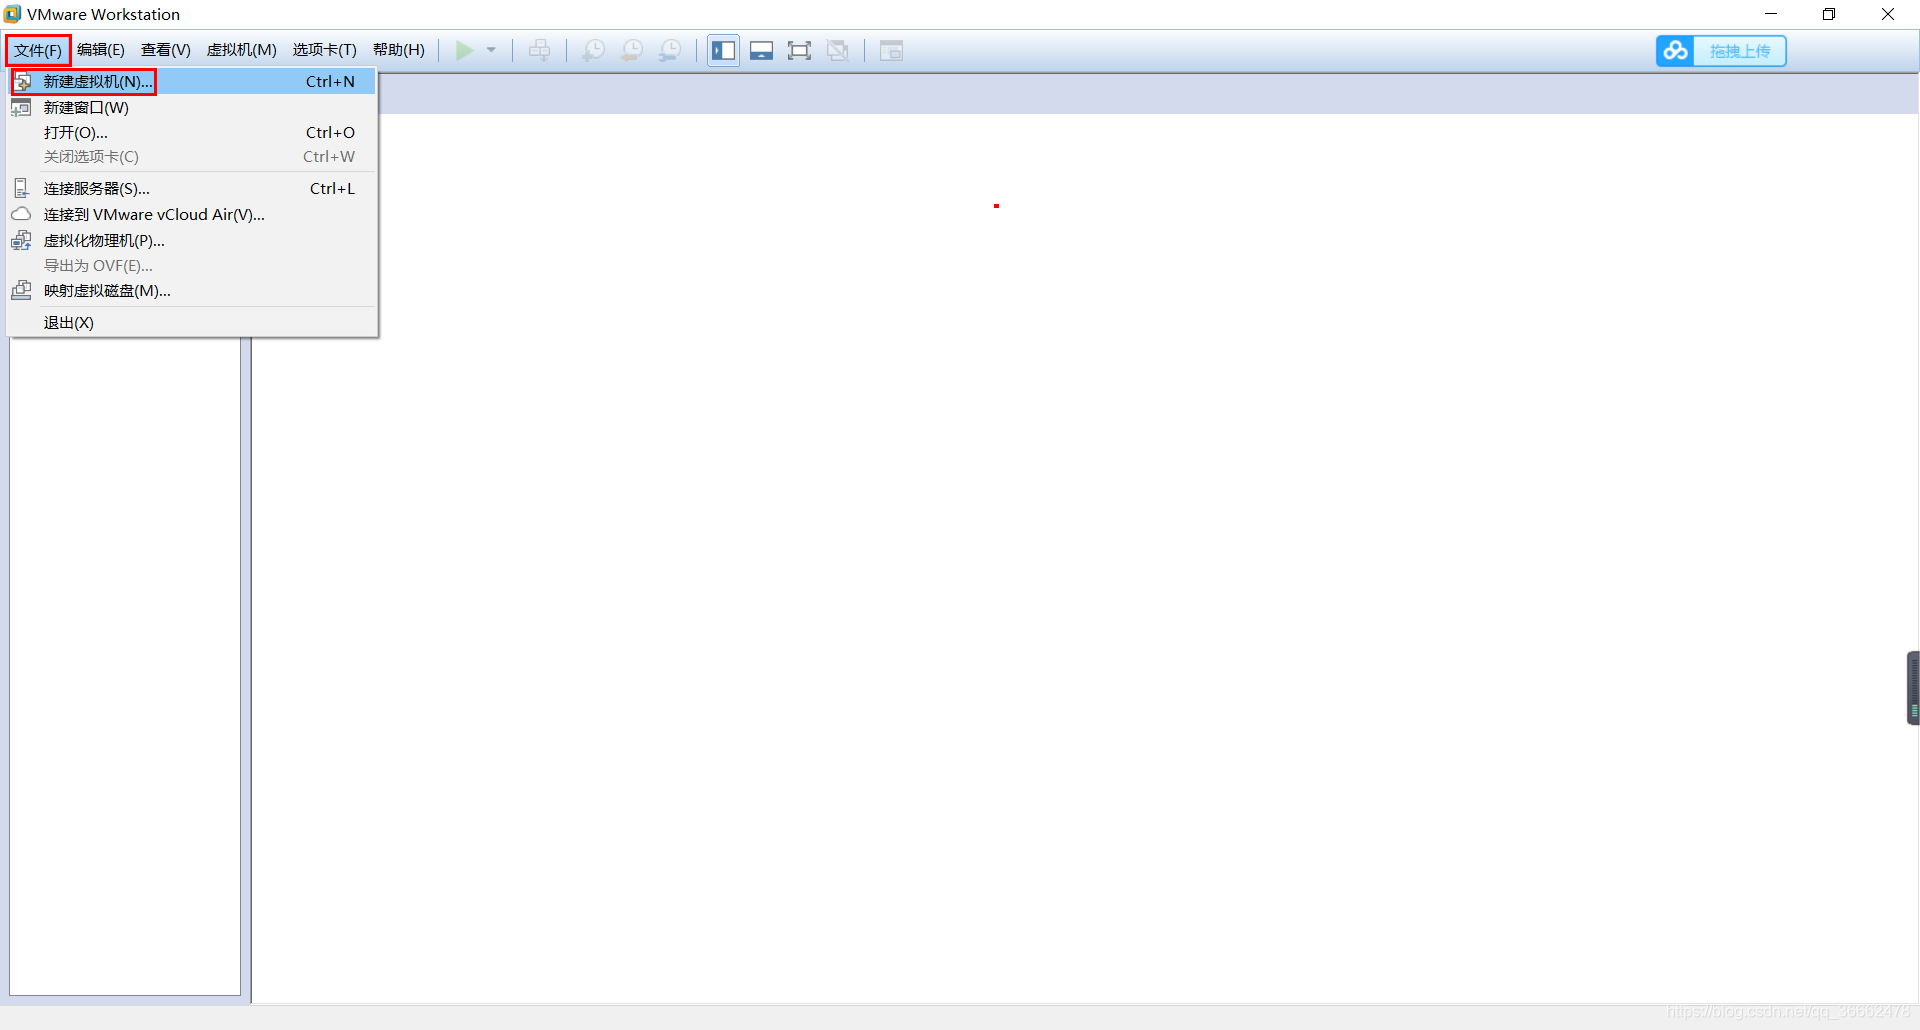Choose 映射虚拟磁盘(M)... entry

192,291
